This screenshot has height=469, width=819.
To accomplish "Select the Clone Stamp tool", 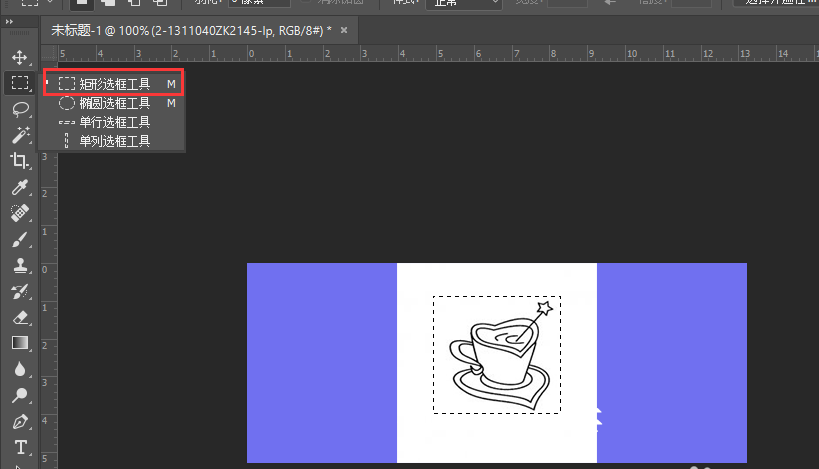I will [x=19, y=265].
